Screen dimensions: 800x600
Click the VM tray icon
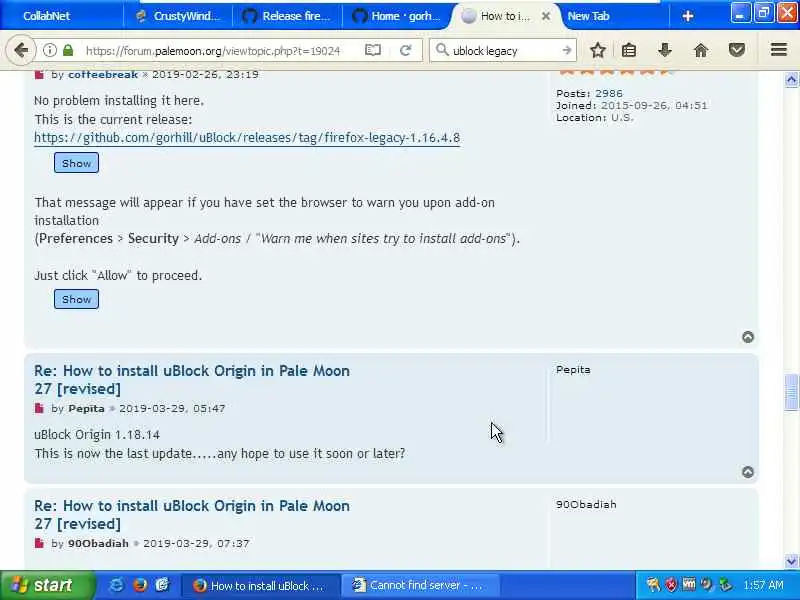[x=689, y=585]
